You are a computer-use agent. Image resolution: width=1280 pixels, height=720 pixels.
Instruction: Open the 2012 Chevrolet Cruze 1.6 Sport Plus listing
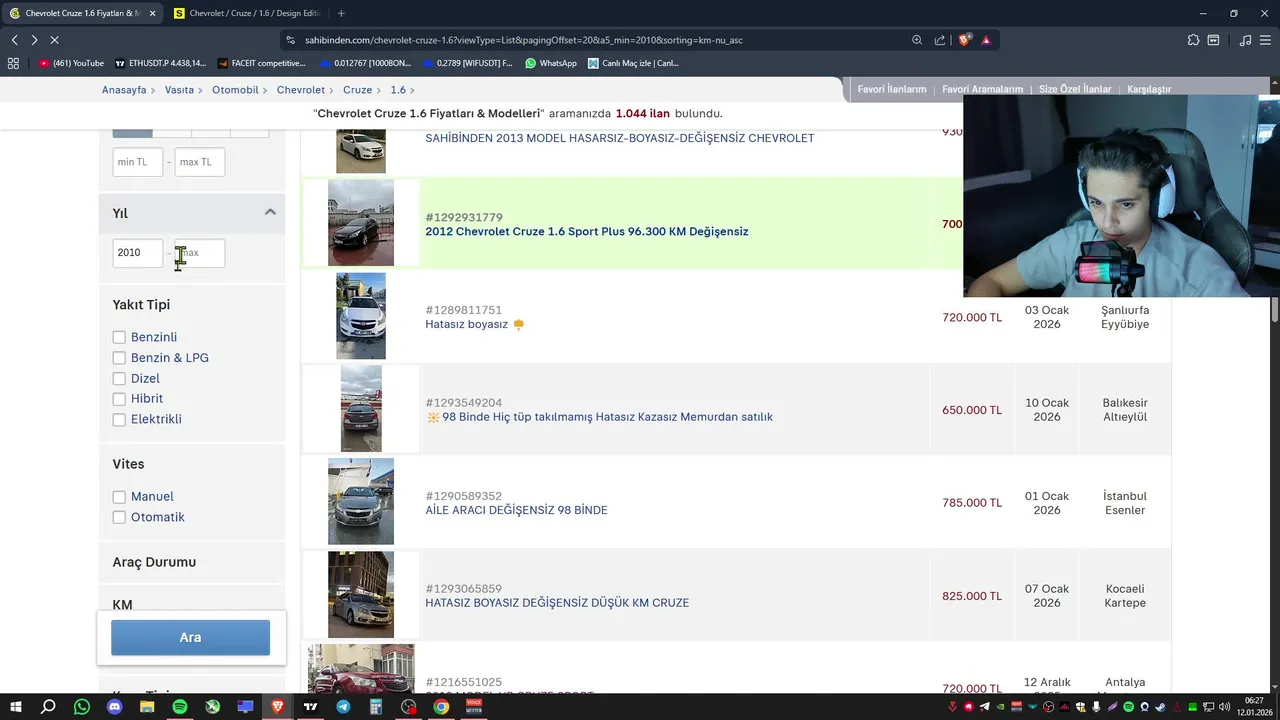(x=587, y=232)
